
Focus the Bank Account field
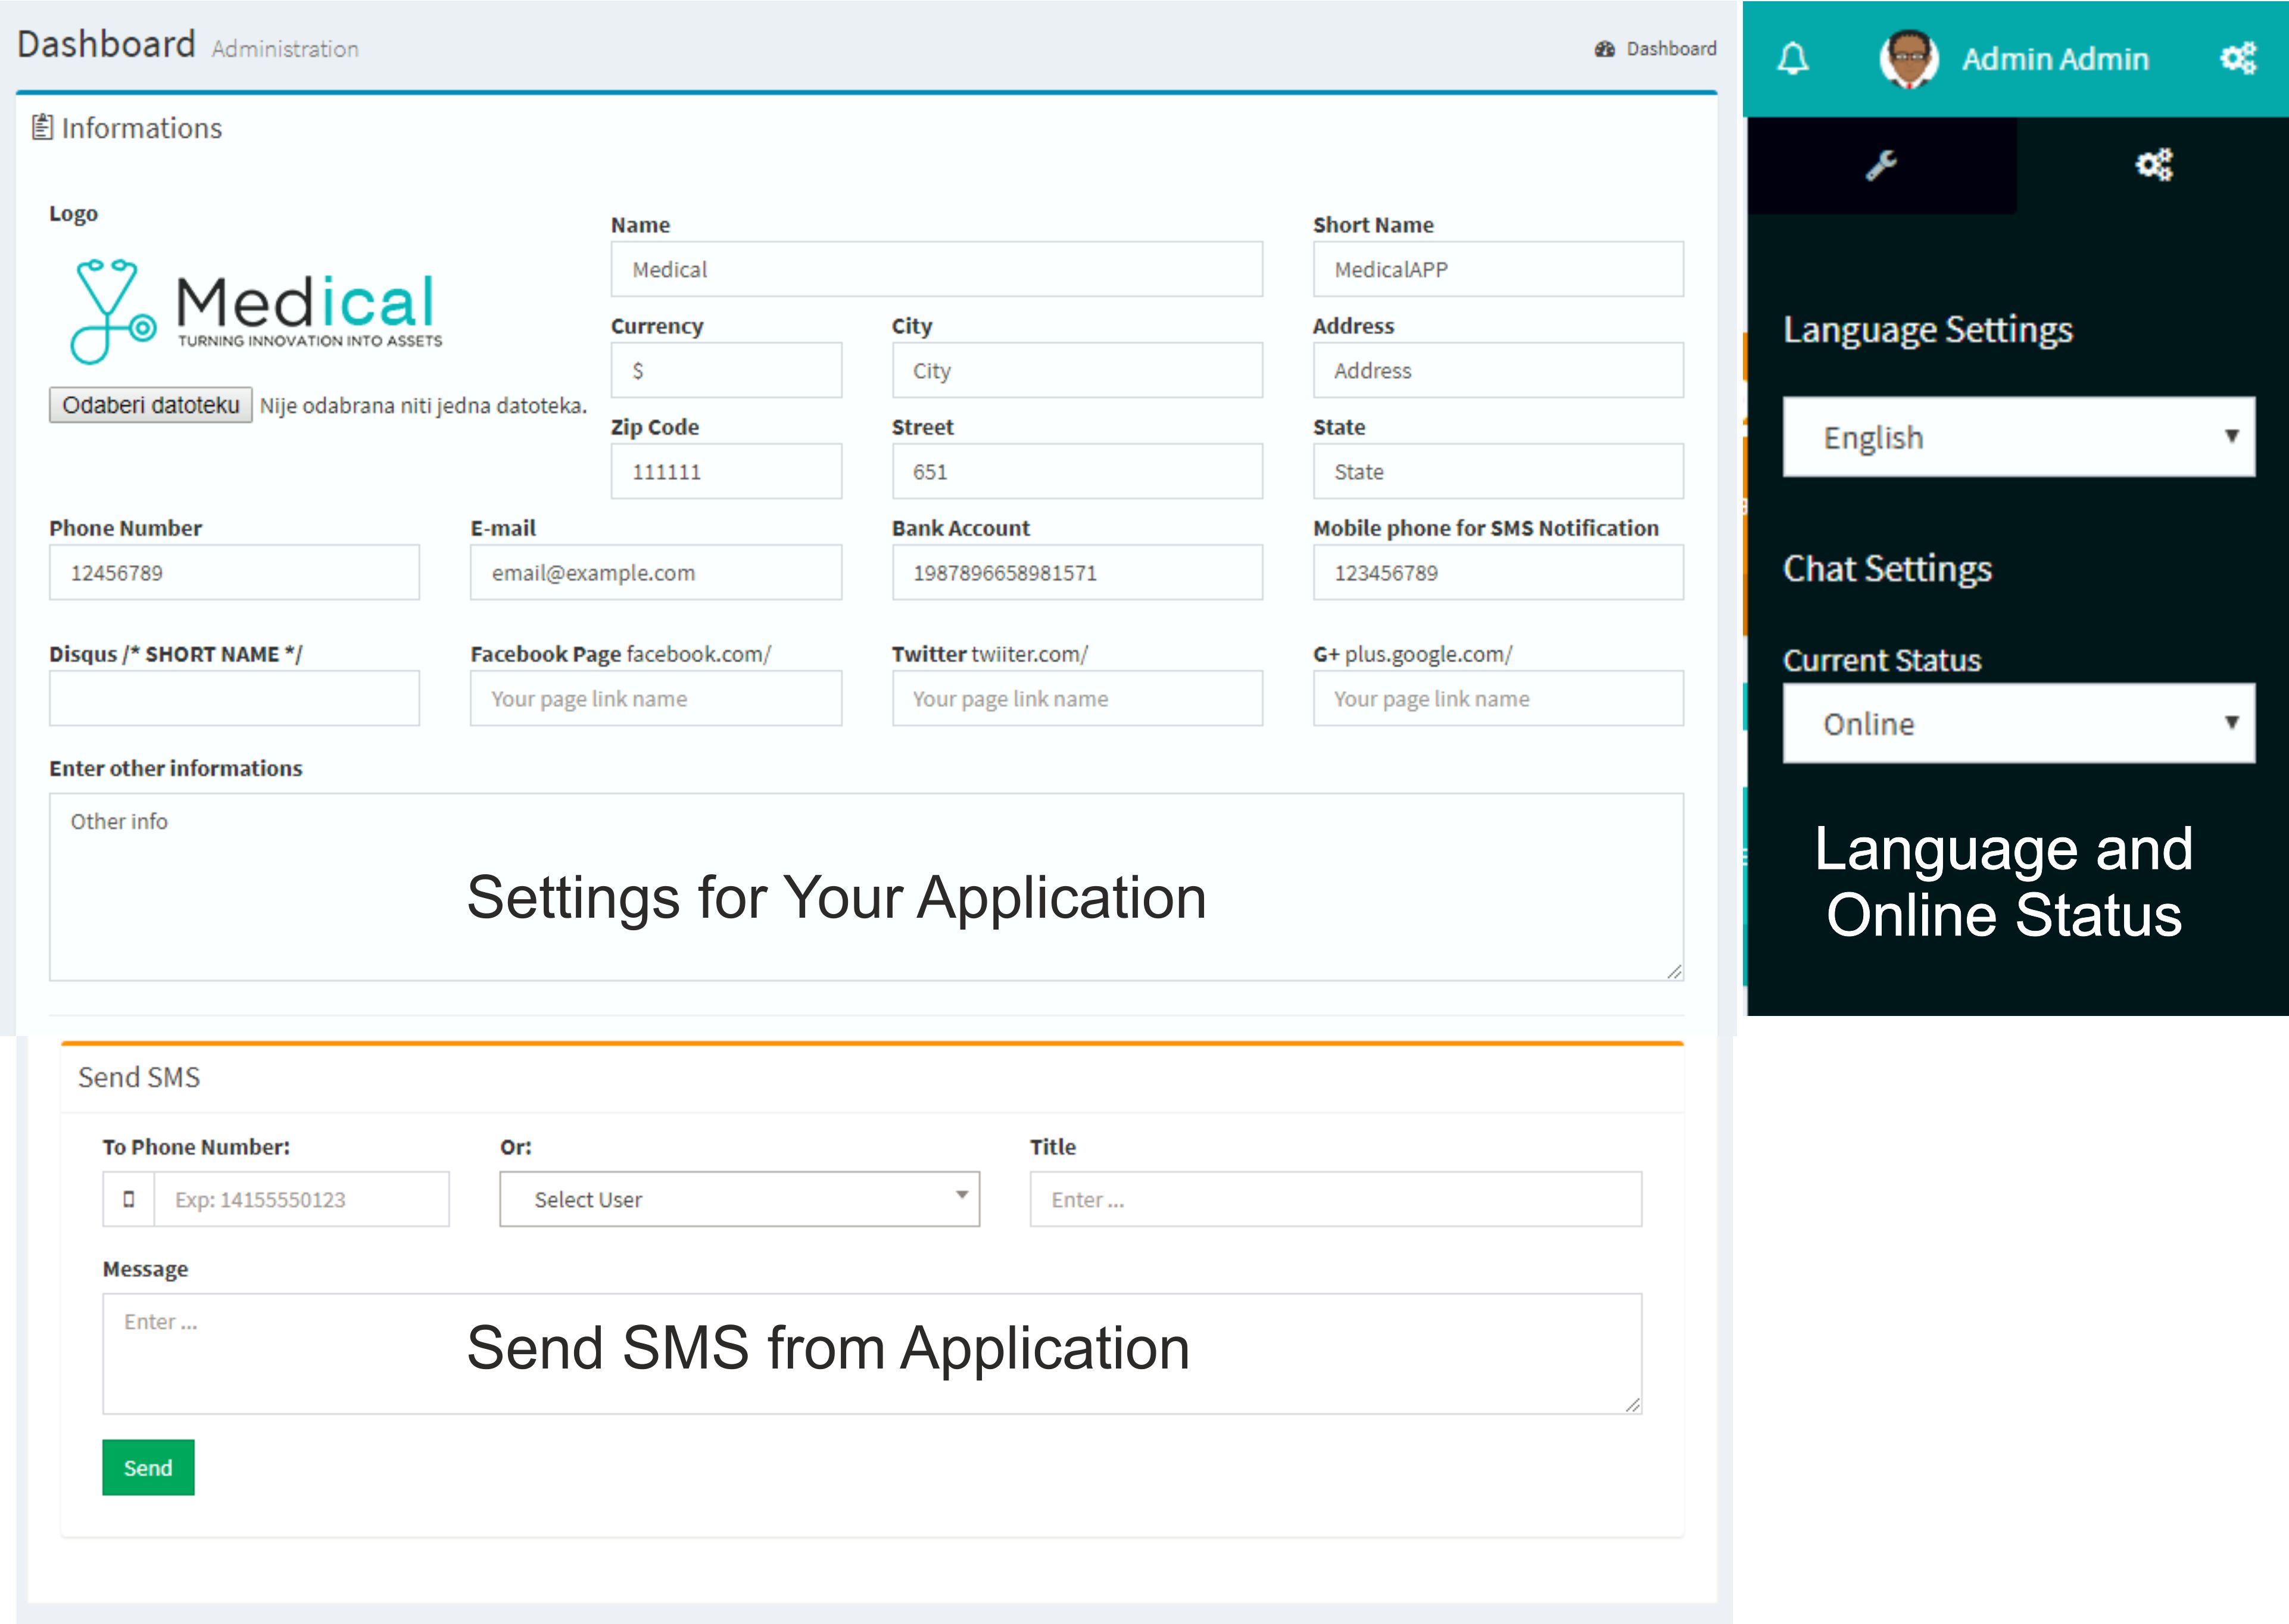[1077, 572]
